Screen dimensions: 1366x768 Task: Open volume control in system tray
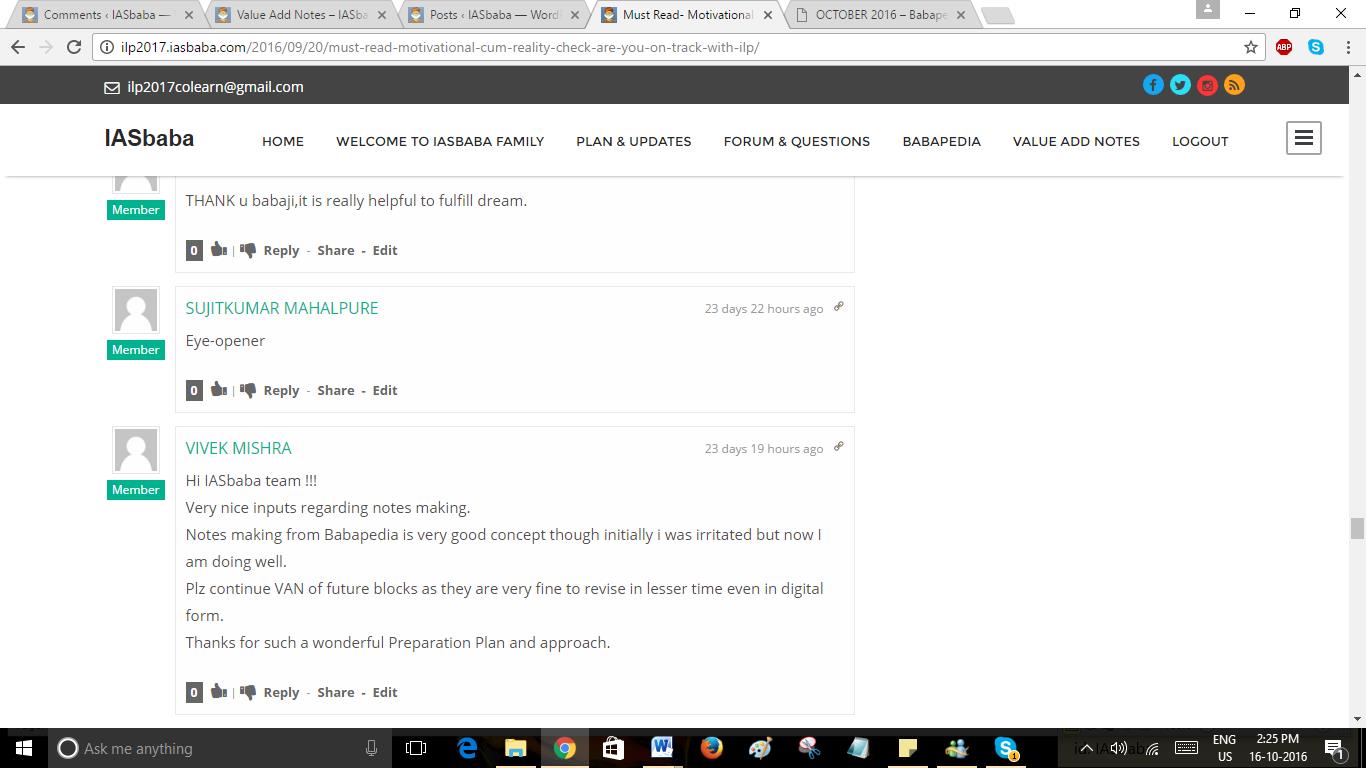tap(1119, 748)
